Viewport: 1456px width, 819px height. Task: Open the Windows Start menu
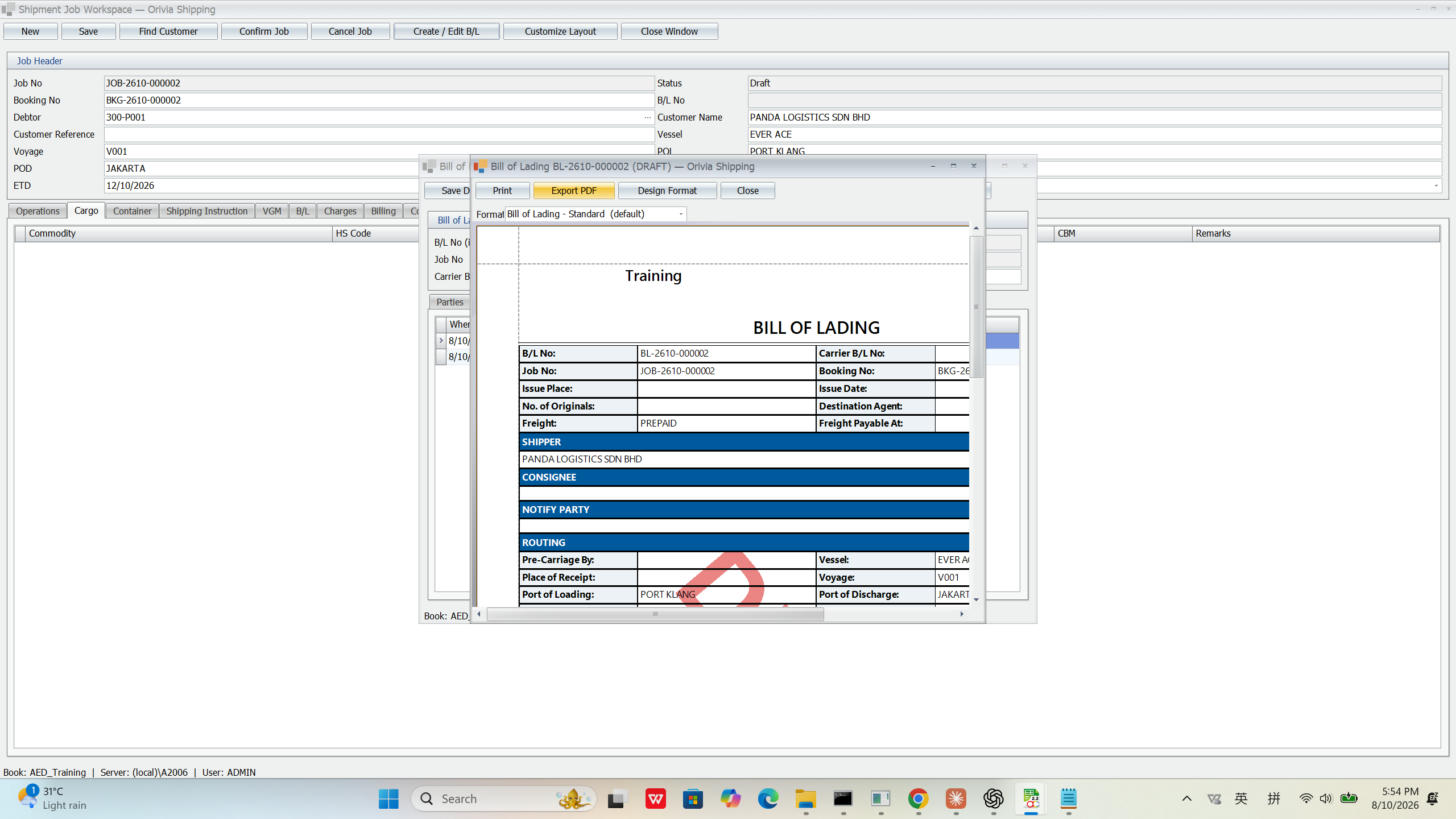[389, 798]
